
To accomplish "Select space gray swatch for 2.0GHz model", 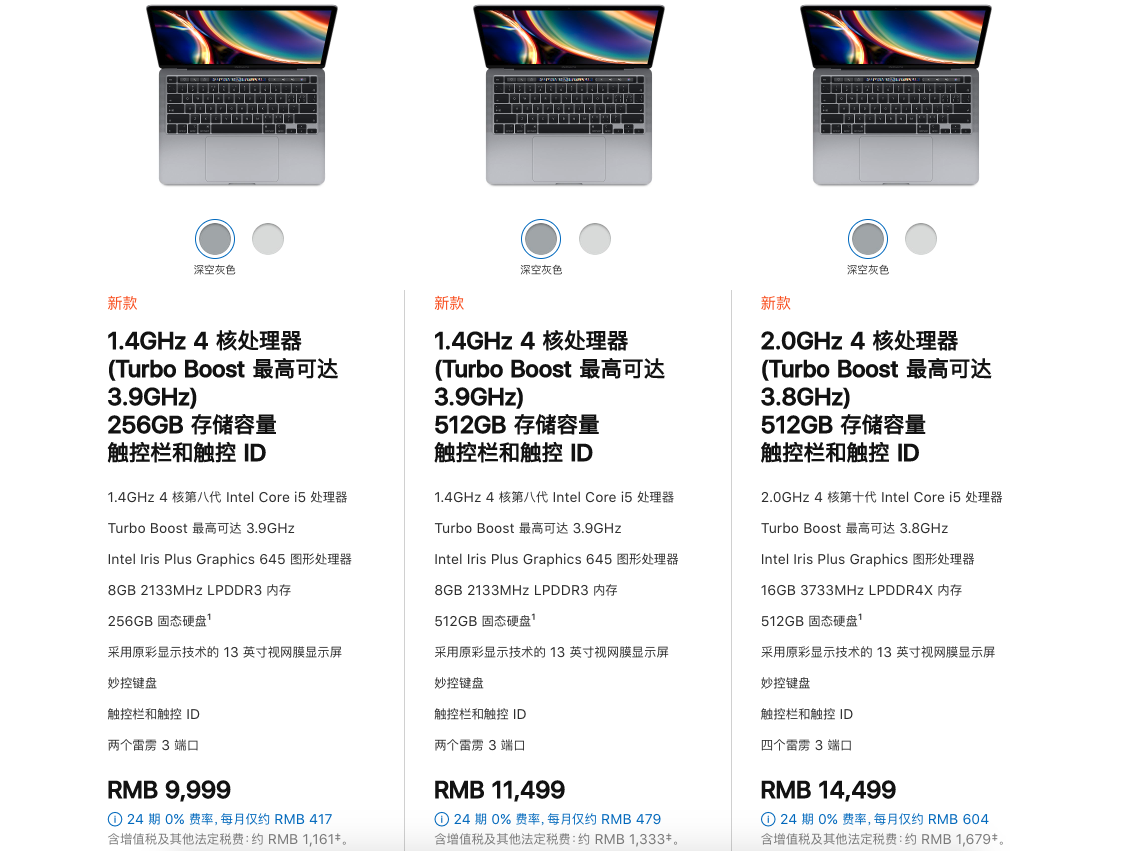I will pos(867,239).
